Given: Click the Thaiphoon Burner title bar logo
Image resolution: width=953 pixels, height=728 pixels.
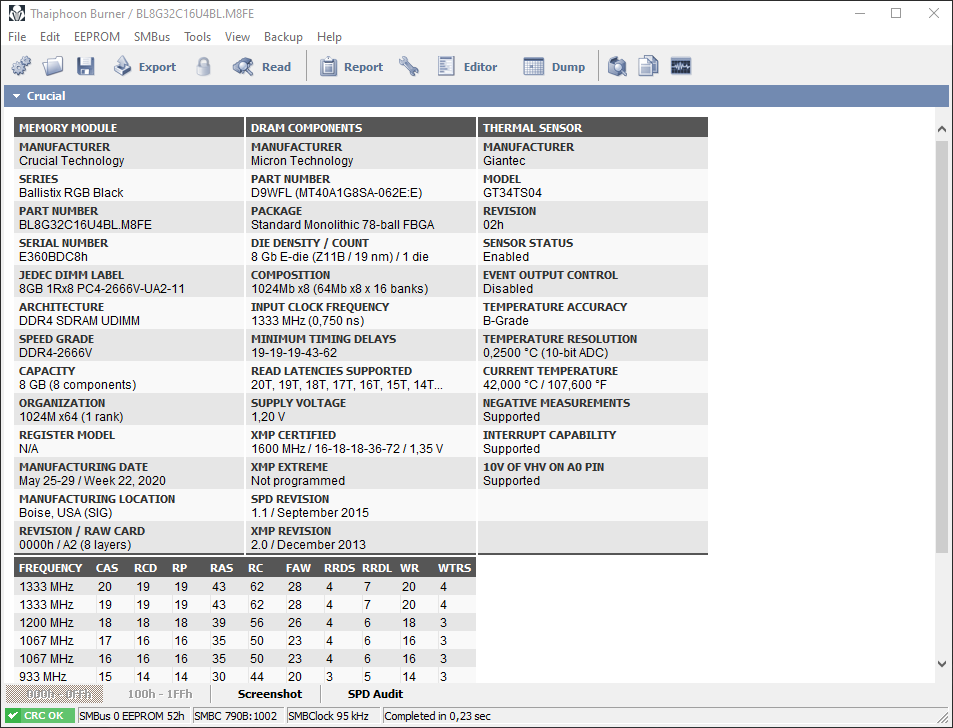Looking at the screenshot, I should pyautogui.click(x=16, y=13).
